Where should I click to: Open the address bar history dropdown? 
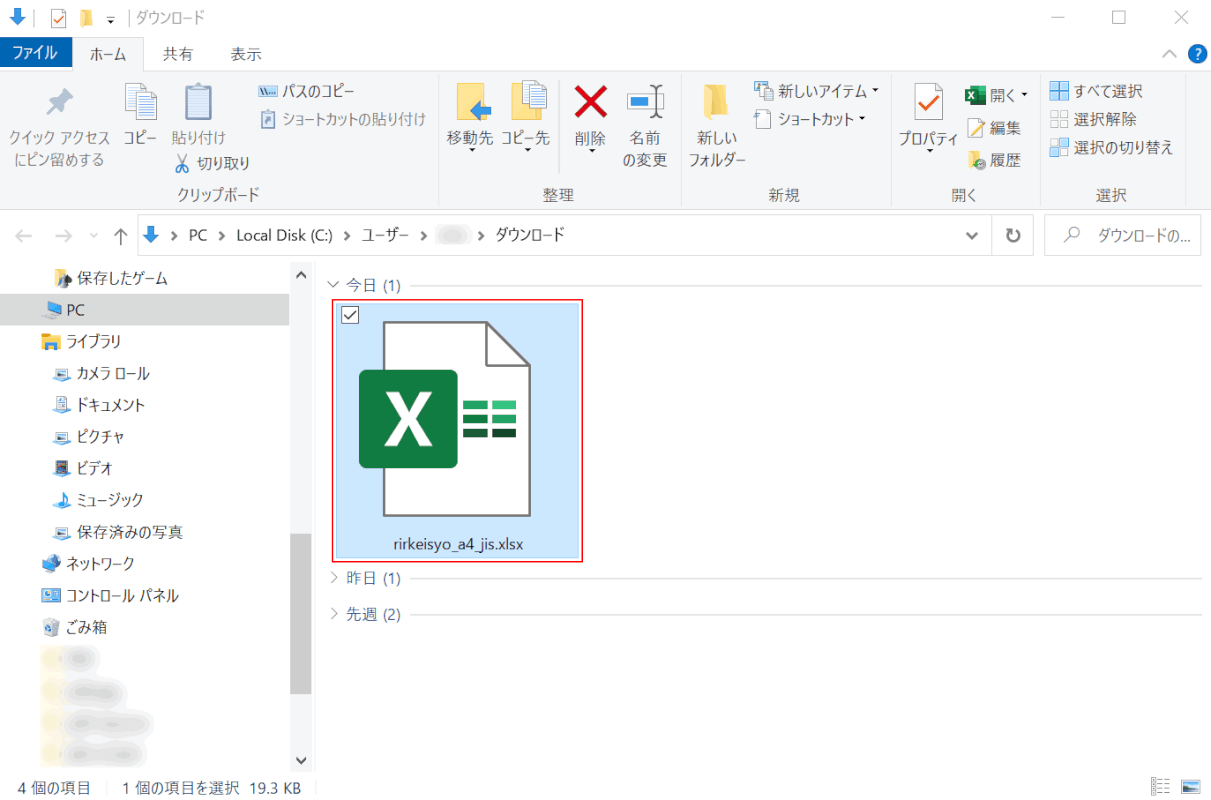[971, 236]
